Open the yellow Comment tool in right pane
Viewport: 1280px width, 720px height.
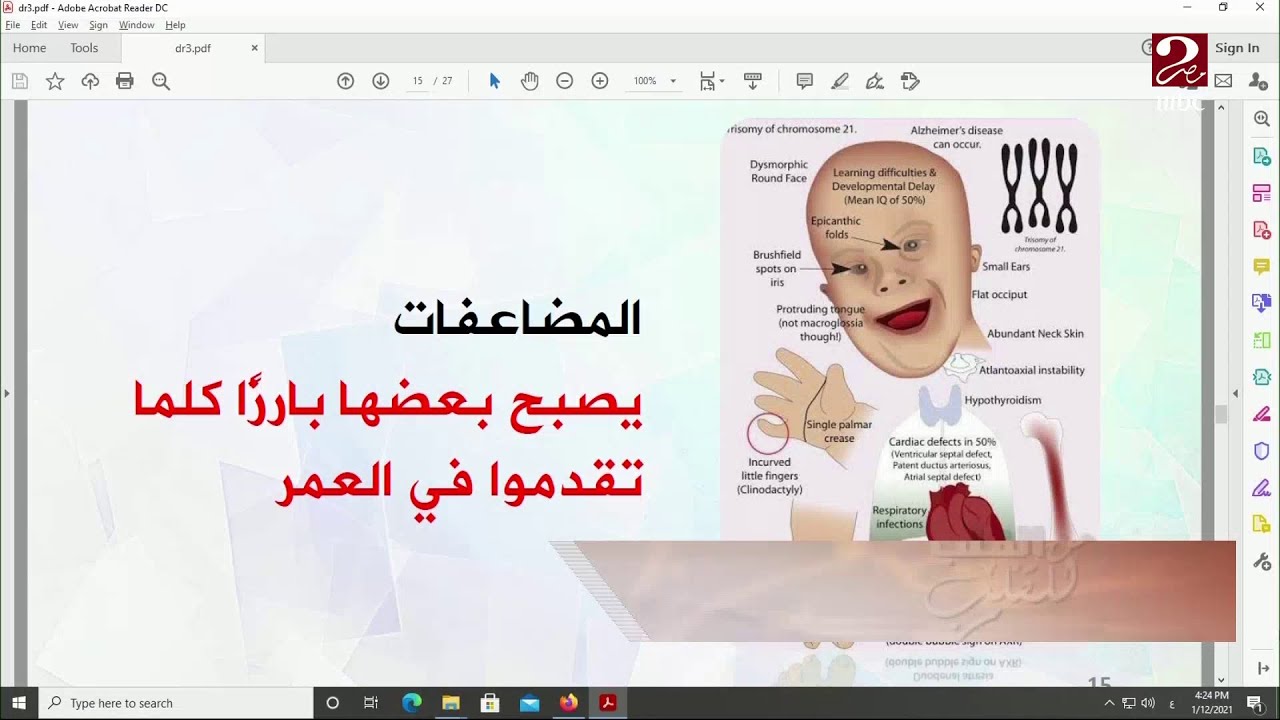click(x=1261, y=266)
